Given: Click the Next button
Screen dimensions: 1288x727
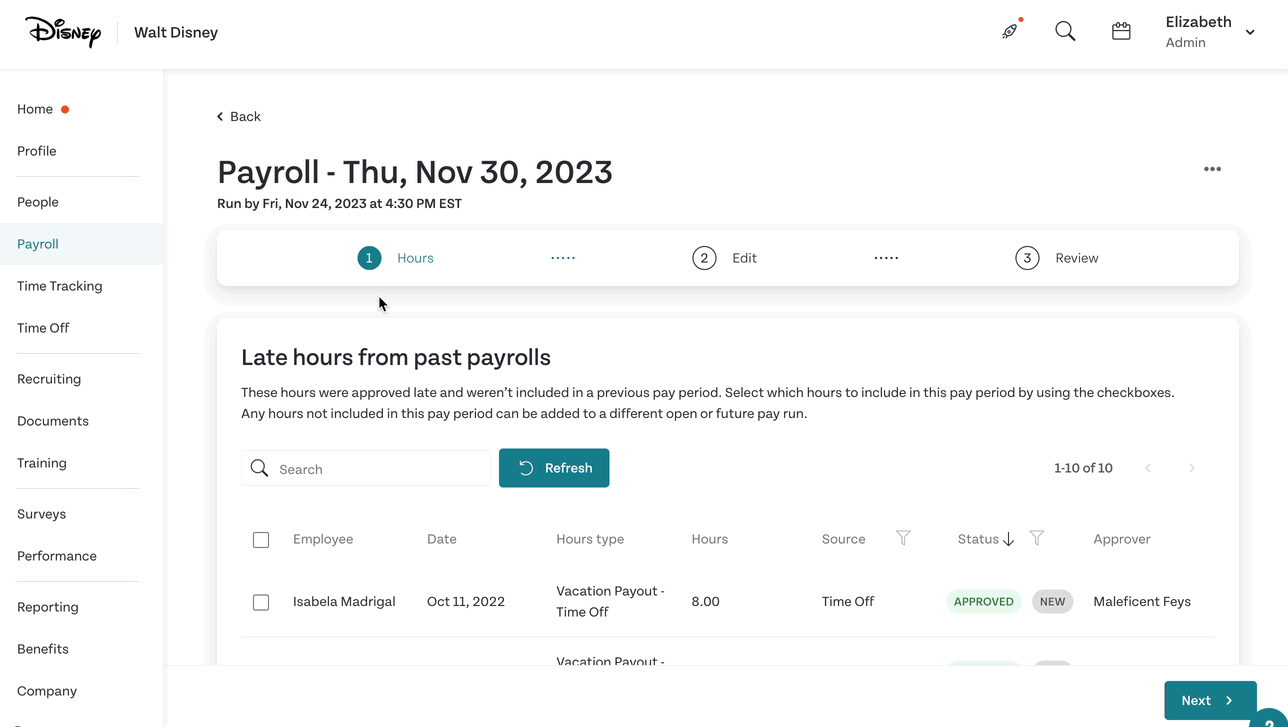Looking at the screenshot, I should [1210, 700].
